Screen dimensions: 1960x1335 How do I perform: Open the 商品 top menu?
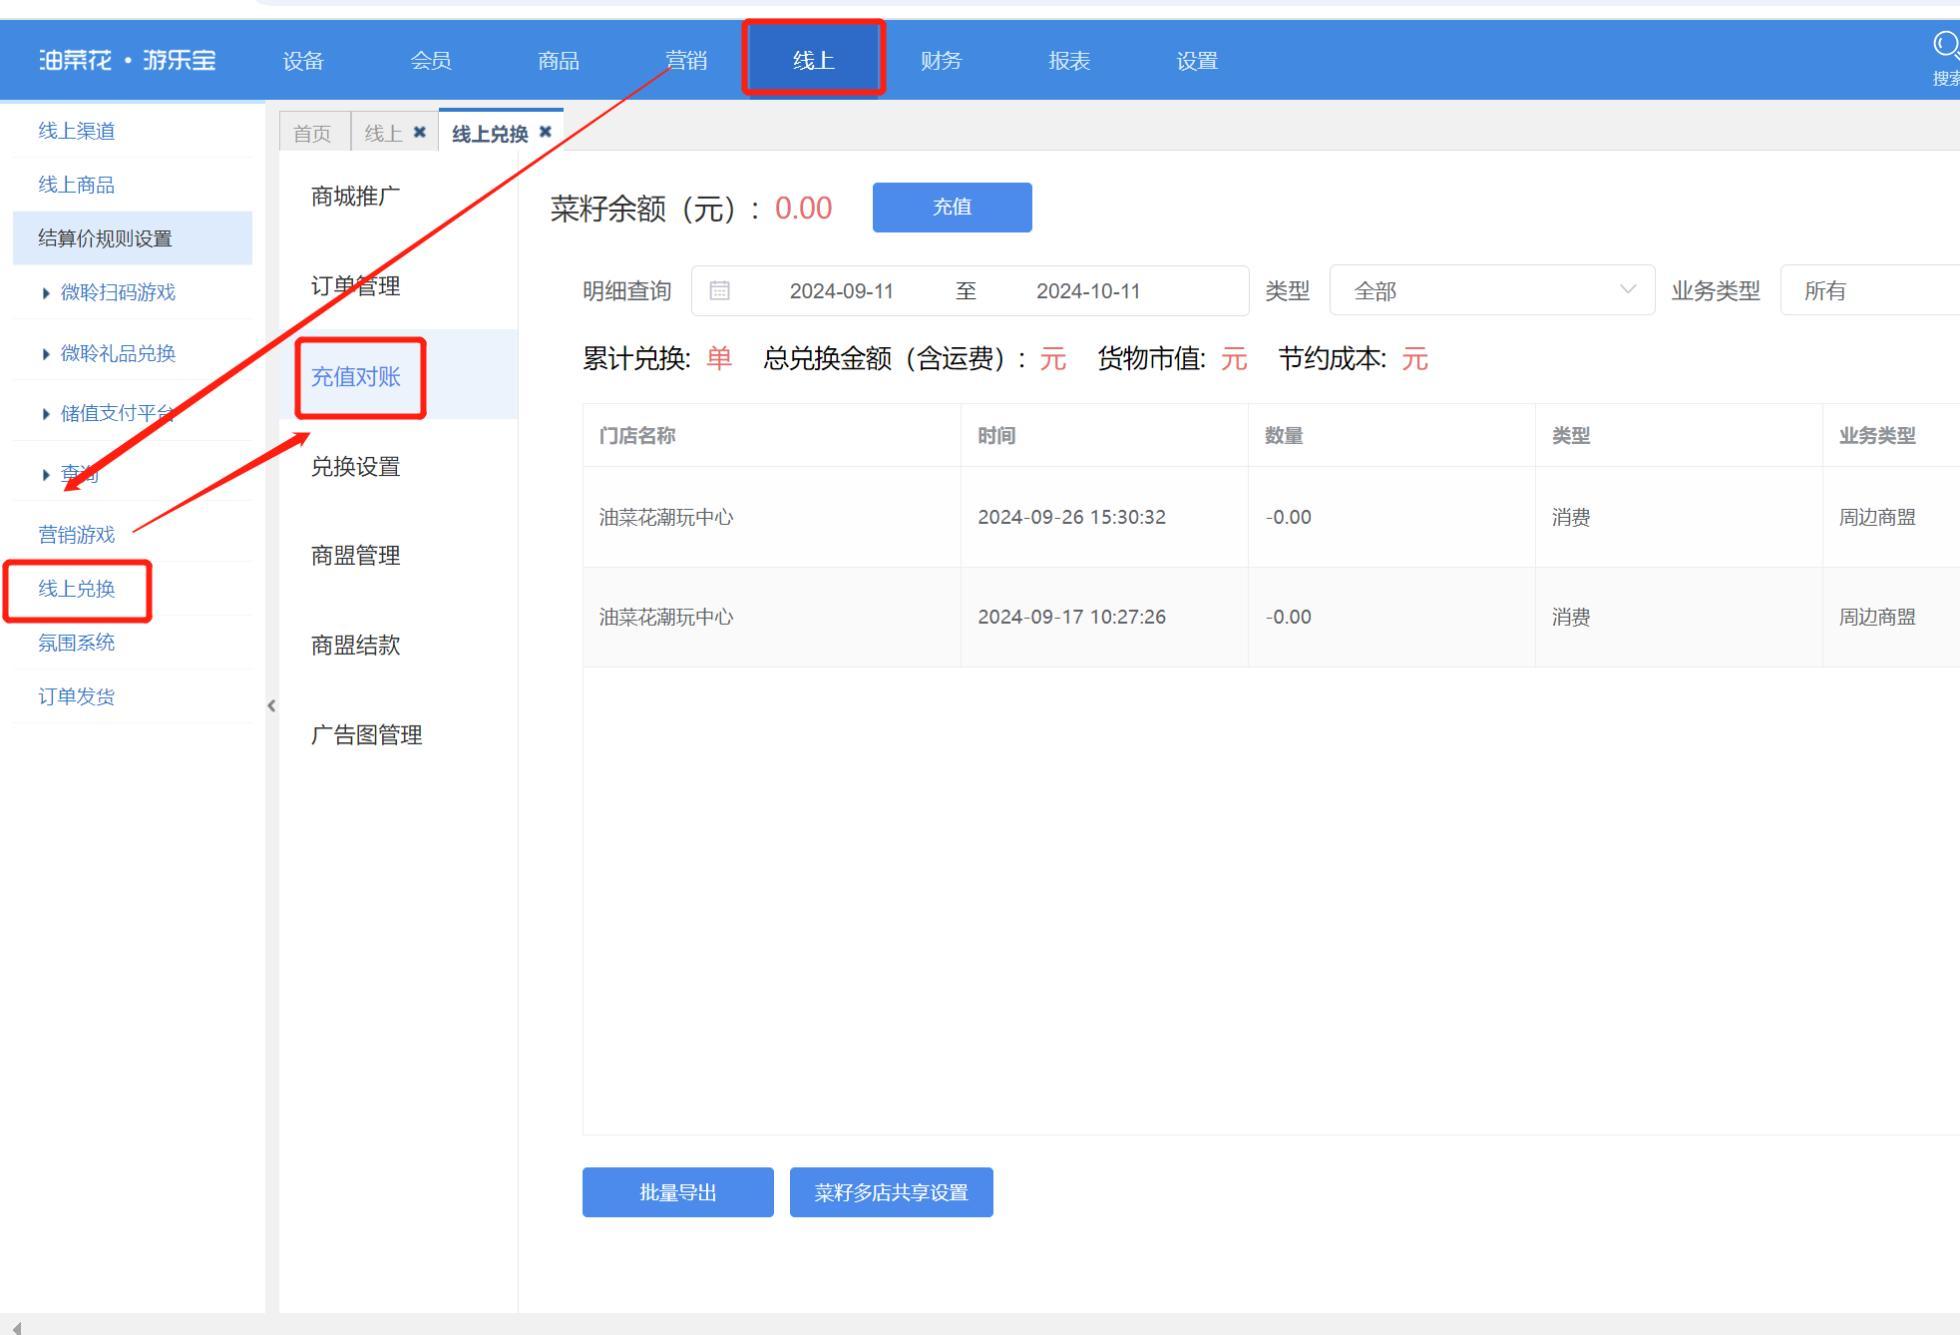559,61
